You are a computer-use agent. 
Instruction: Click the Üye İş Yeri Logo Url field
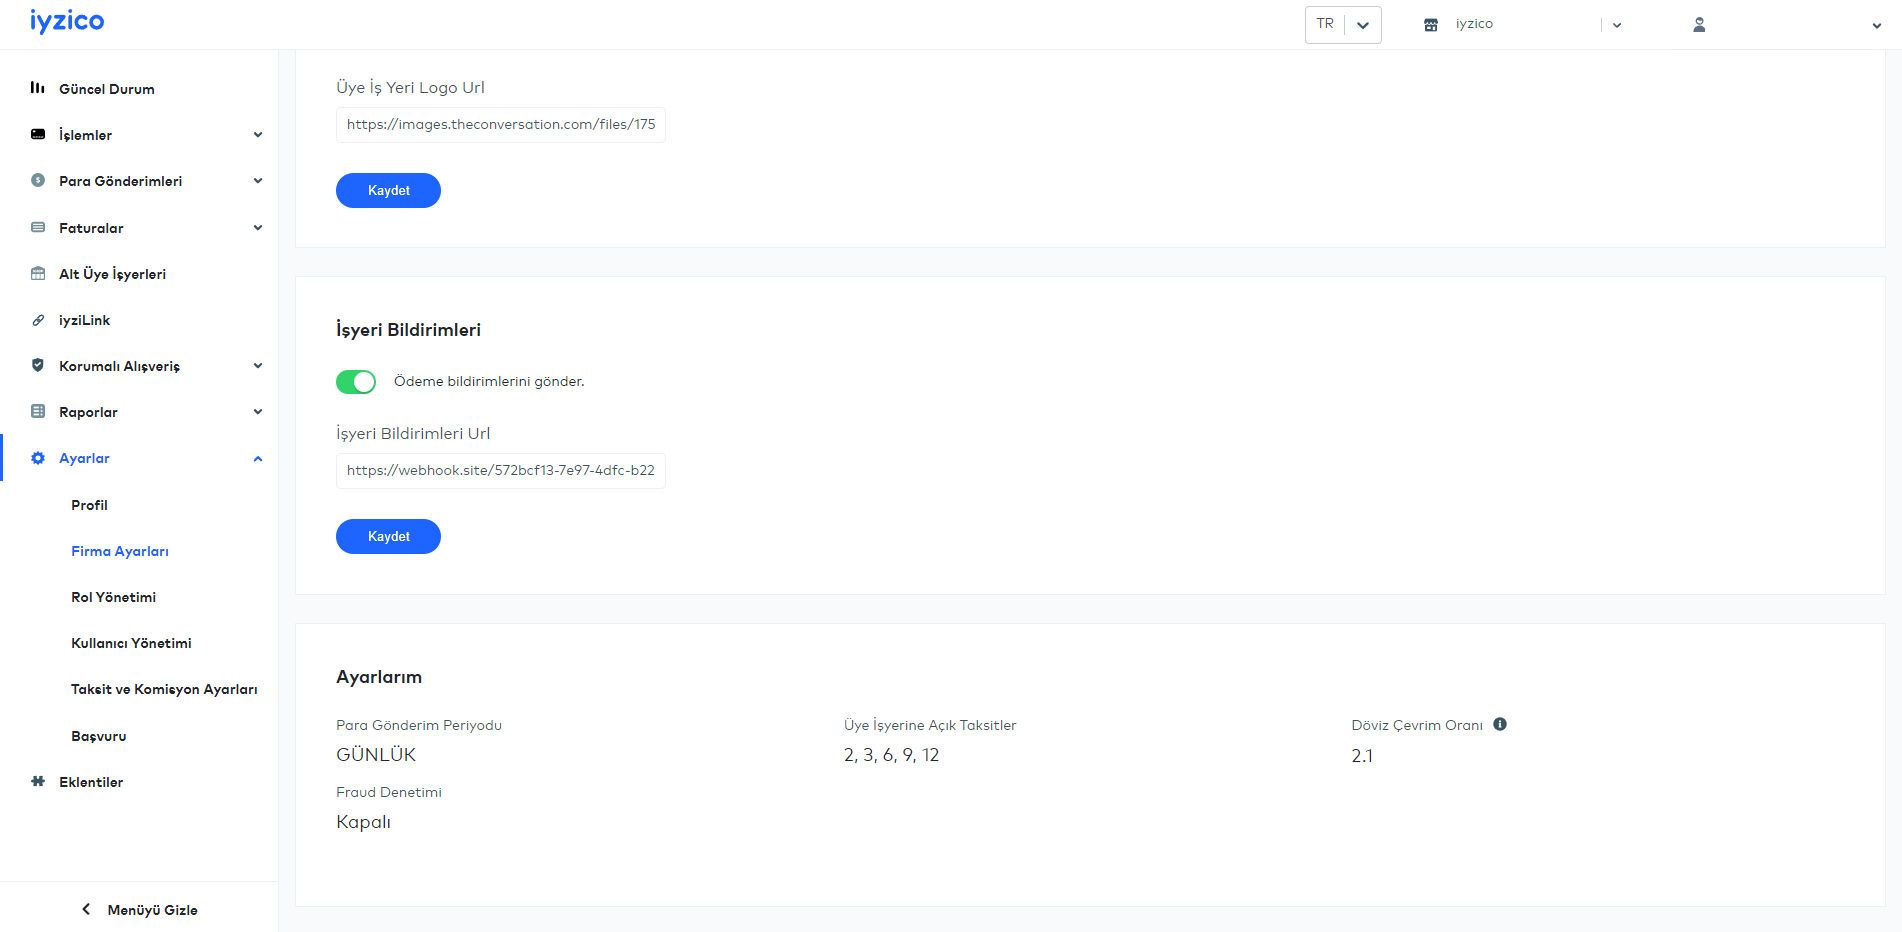click(x=501, y=125)
